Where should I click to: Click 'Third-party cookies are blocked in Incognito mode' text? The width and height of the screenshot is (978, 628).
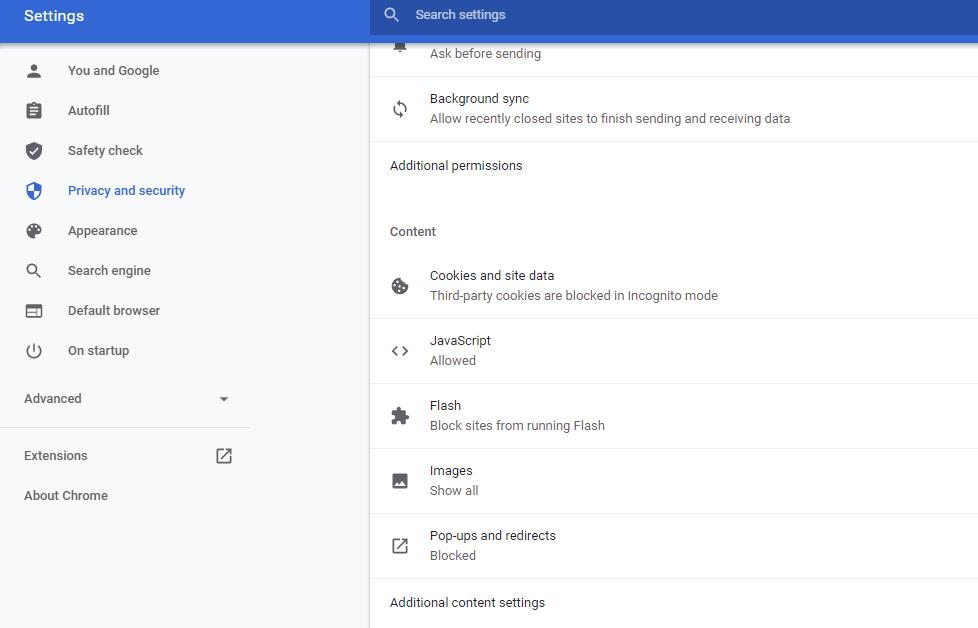coord(574,296)
